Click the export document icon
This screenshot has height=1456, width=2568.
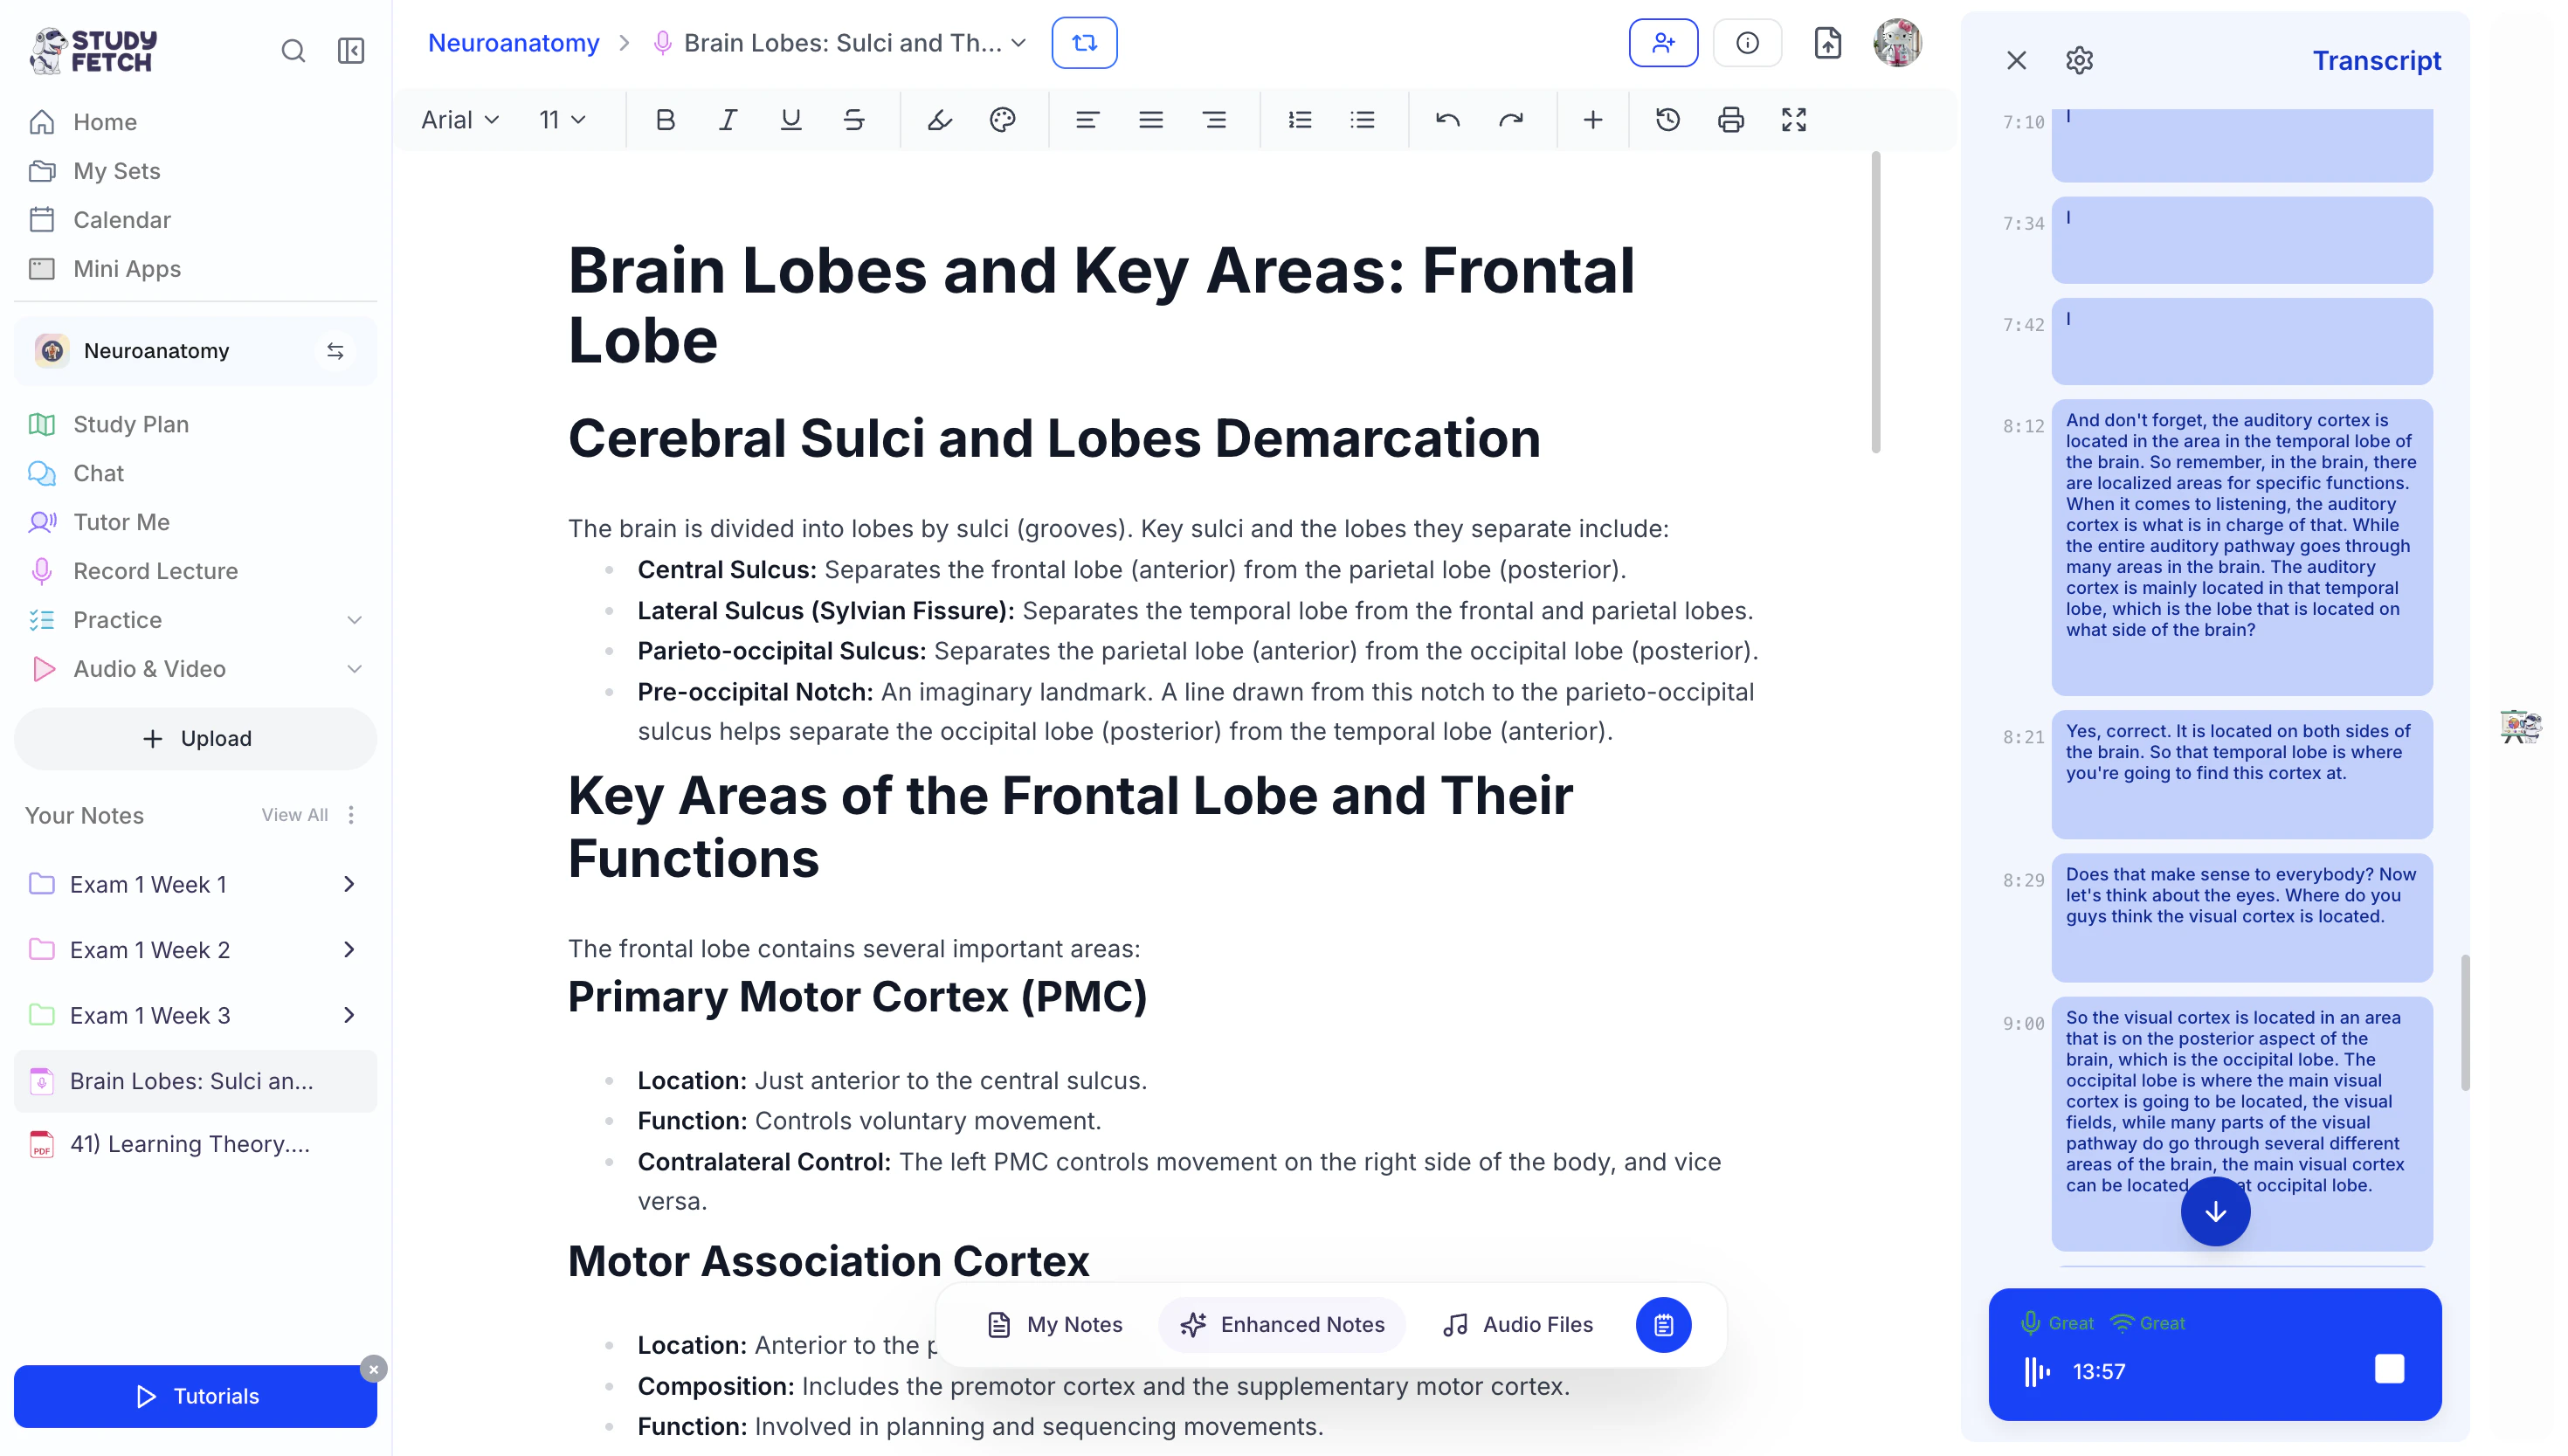(1827, 43)
